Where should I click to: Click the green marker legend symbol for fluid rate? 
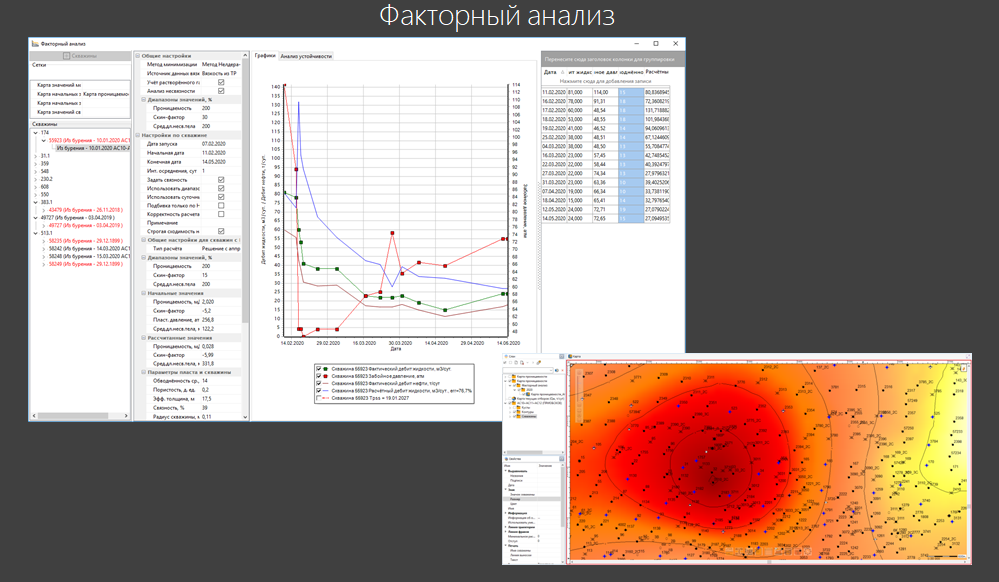click(x=326, y=369)
